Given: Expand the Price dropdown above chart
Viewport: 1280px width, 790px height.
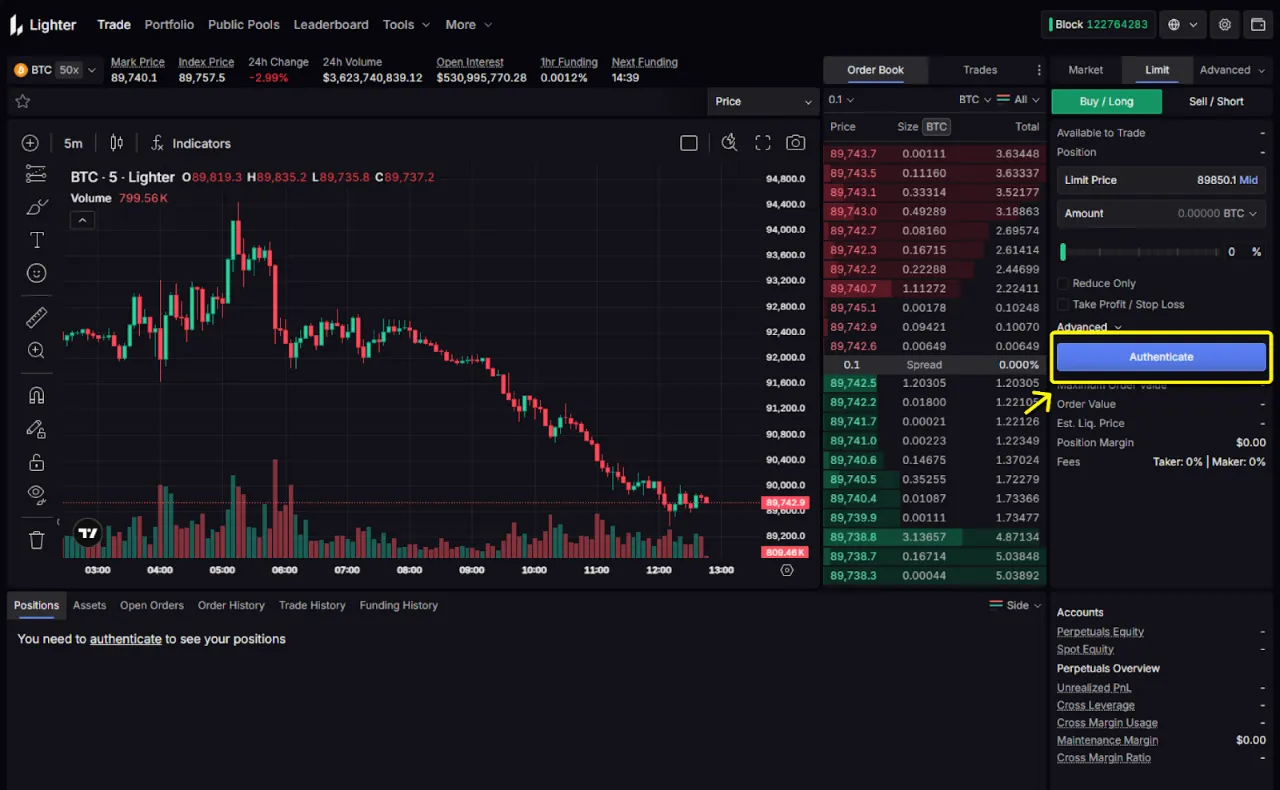Looking at the screenshot, I should pyautogui.click(x=763, y=101).
